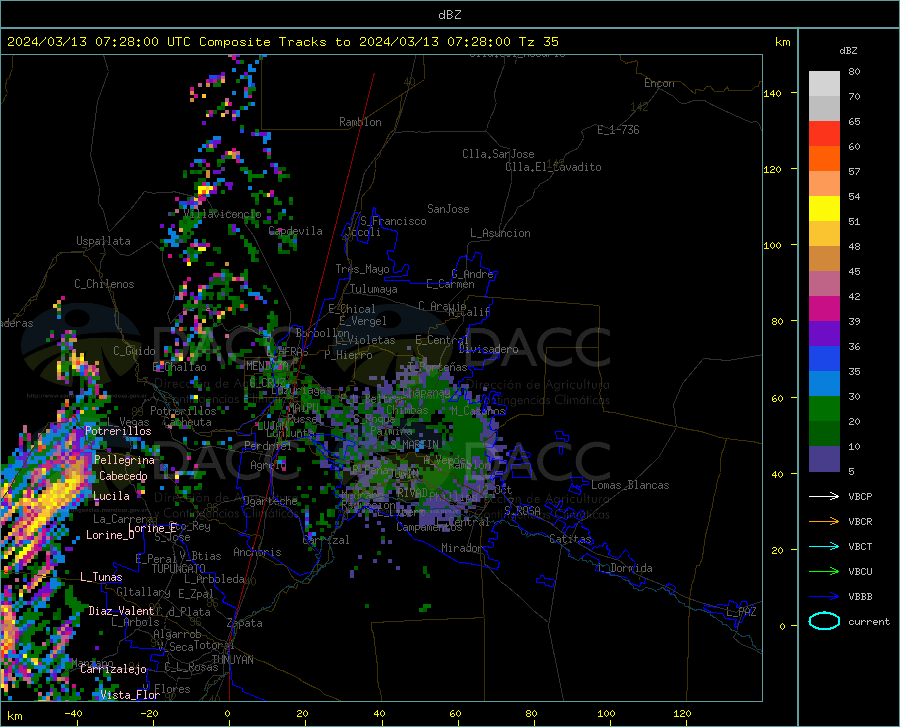
Task: Click the 140 km vertical axis tick
Action: click(x=773, y=93)
